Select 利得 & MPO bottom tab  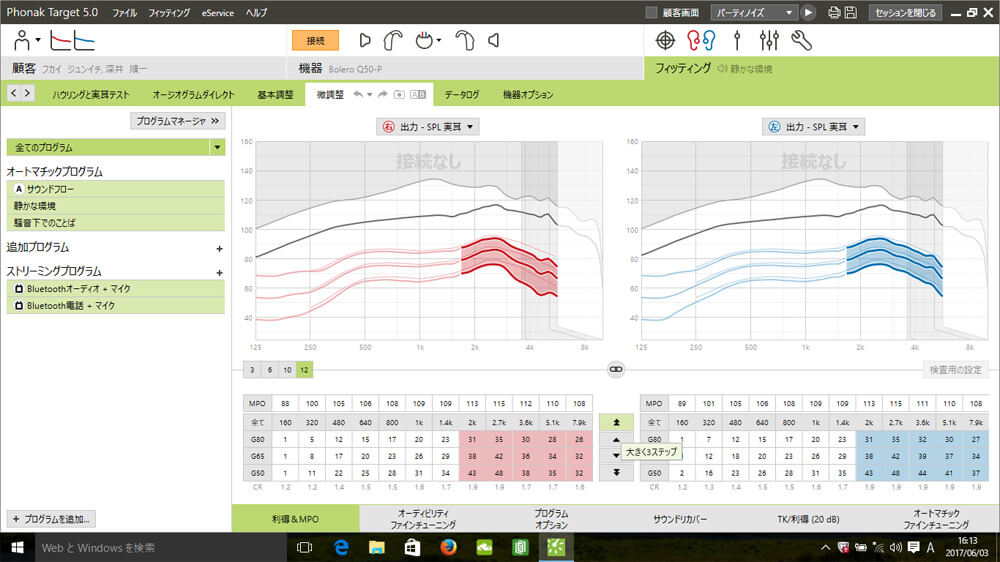[x=295, y=519]
